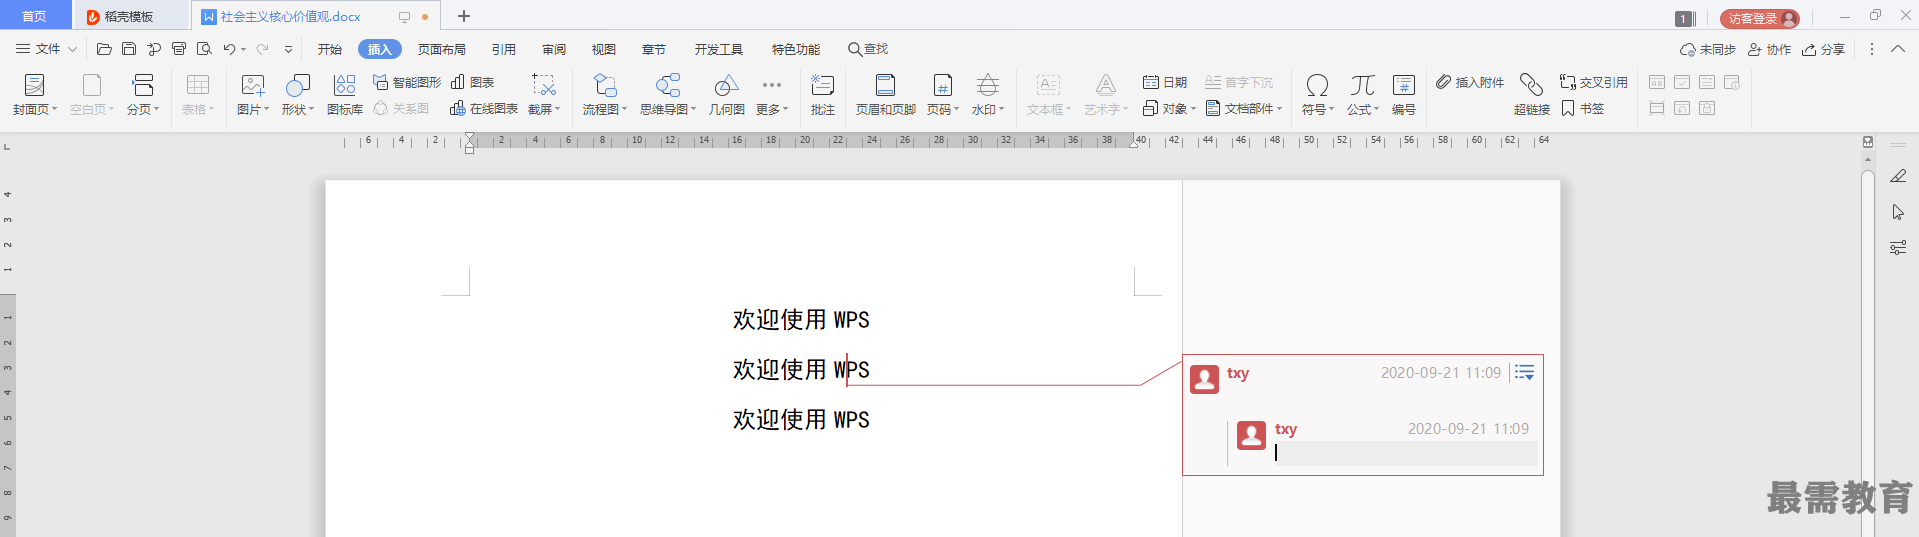Open a new tab with the plus button
The width and height of the screenshot is (1919, 537).
click(464, 16)
